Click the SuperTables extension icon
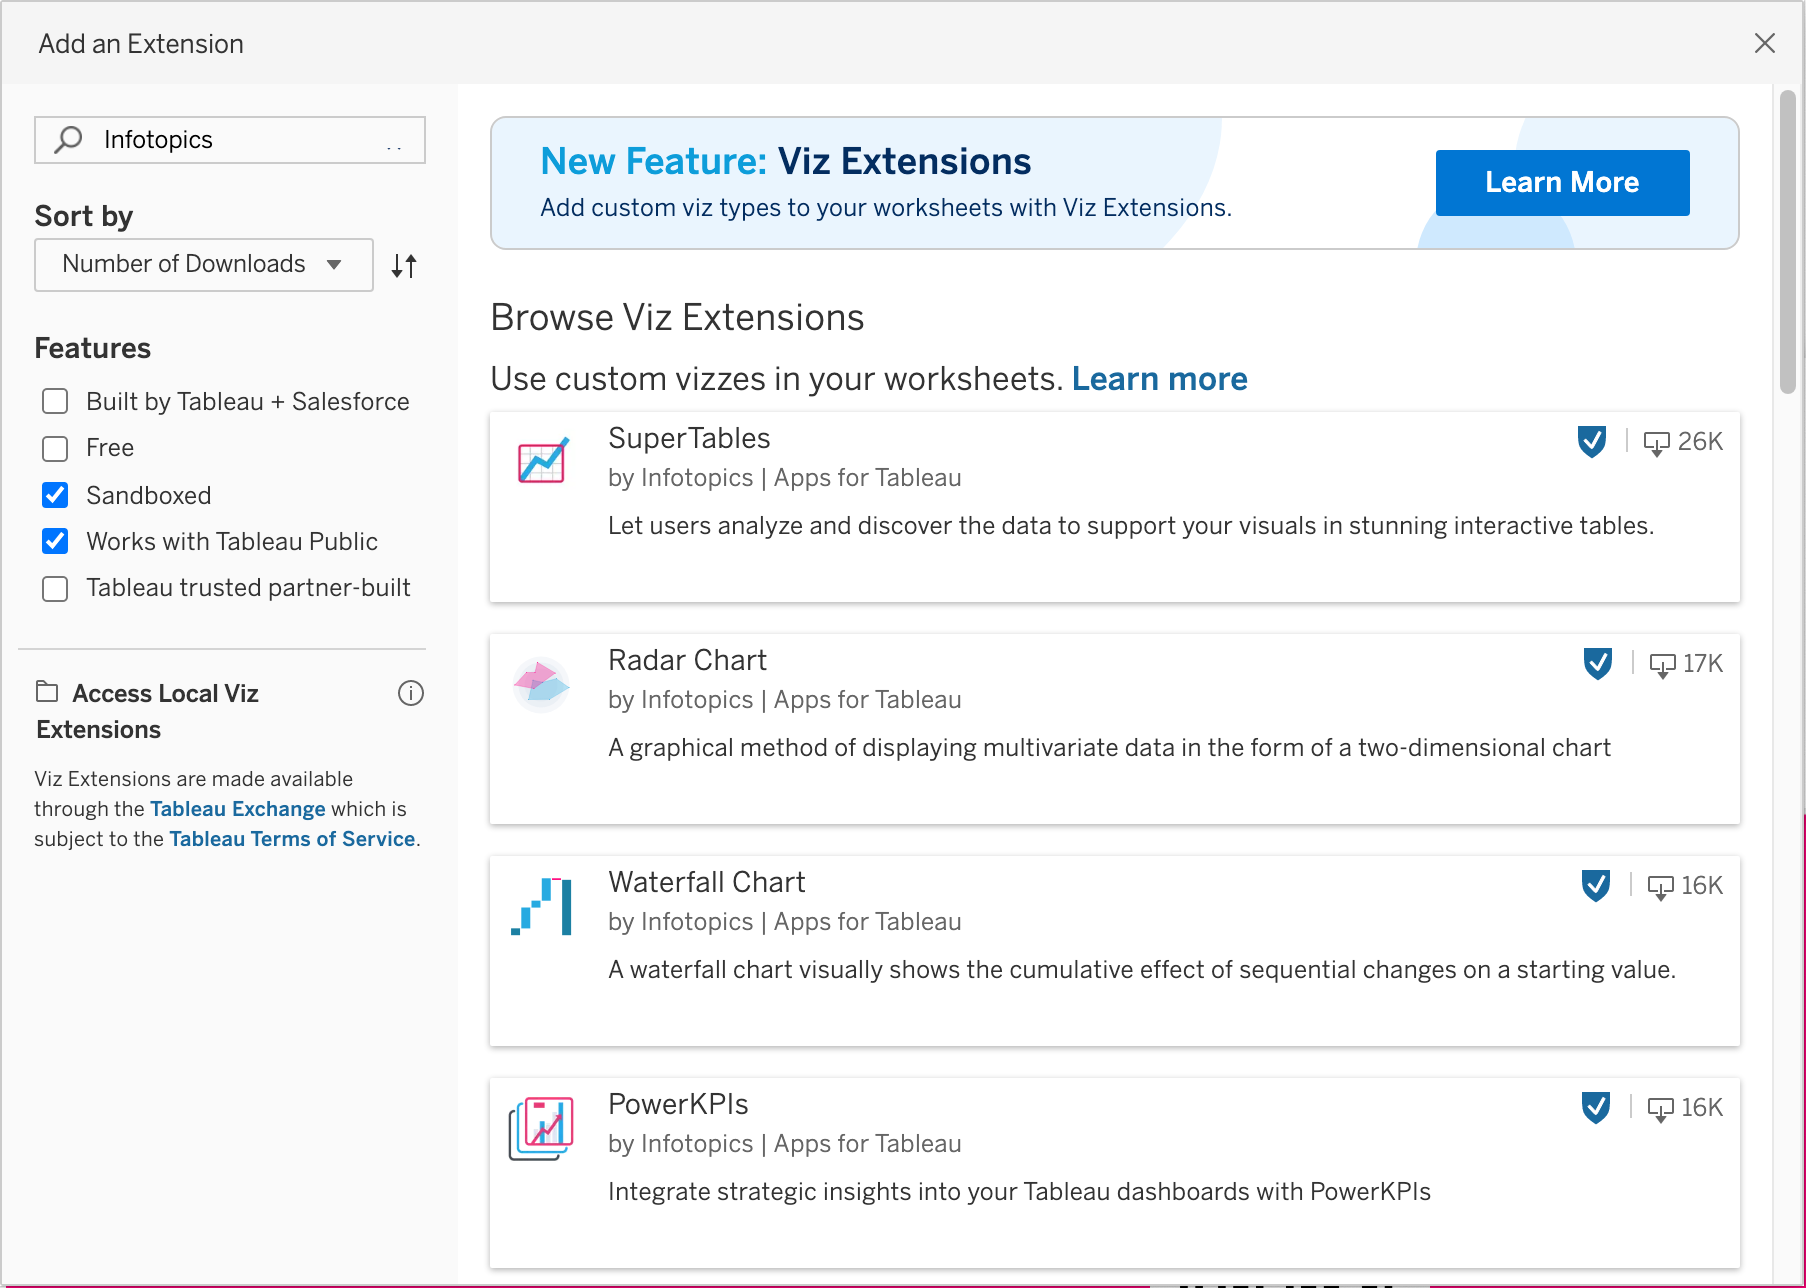This screenshot has height=1288, width=1806. 543,461
